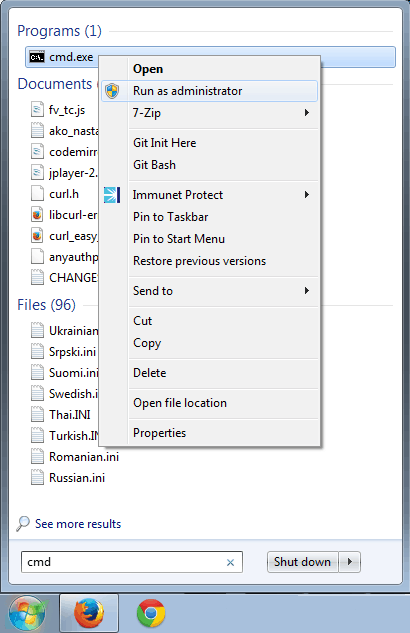Image resolution: width=410 pixels, height=633 pixels.
Task: Launch Google Chrome from the taskbar
Action: coord(151,613)
